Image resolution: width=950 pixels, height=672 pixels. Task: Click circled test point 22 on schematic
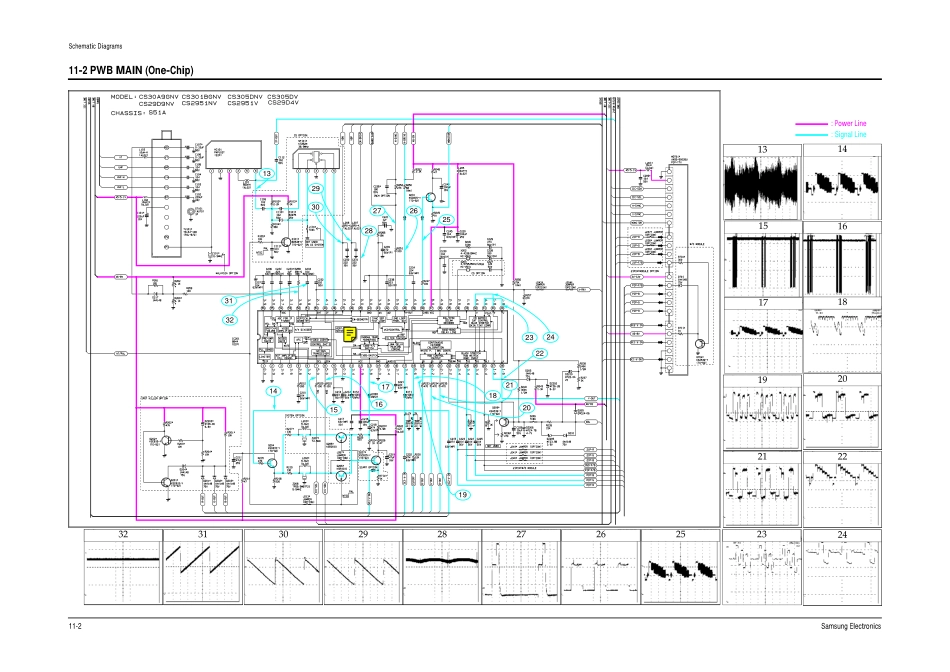(x=539, y=353)
